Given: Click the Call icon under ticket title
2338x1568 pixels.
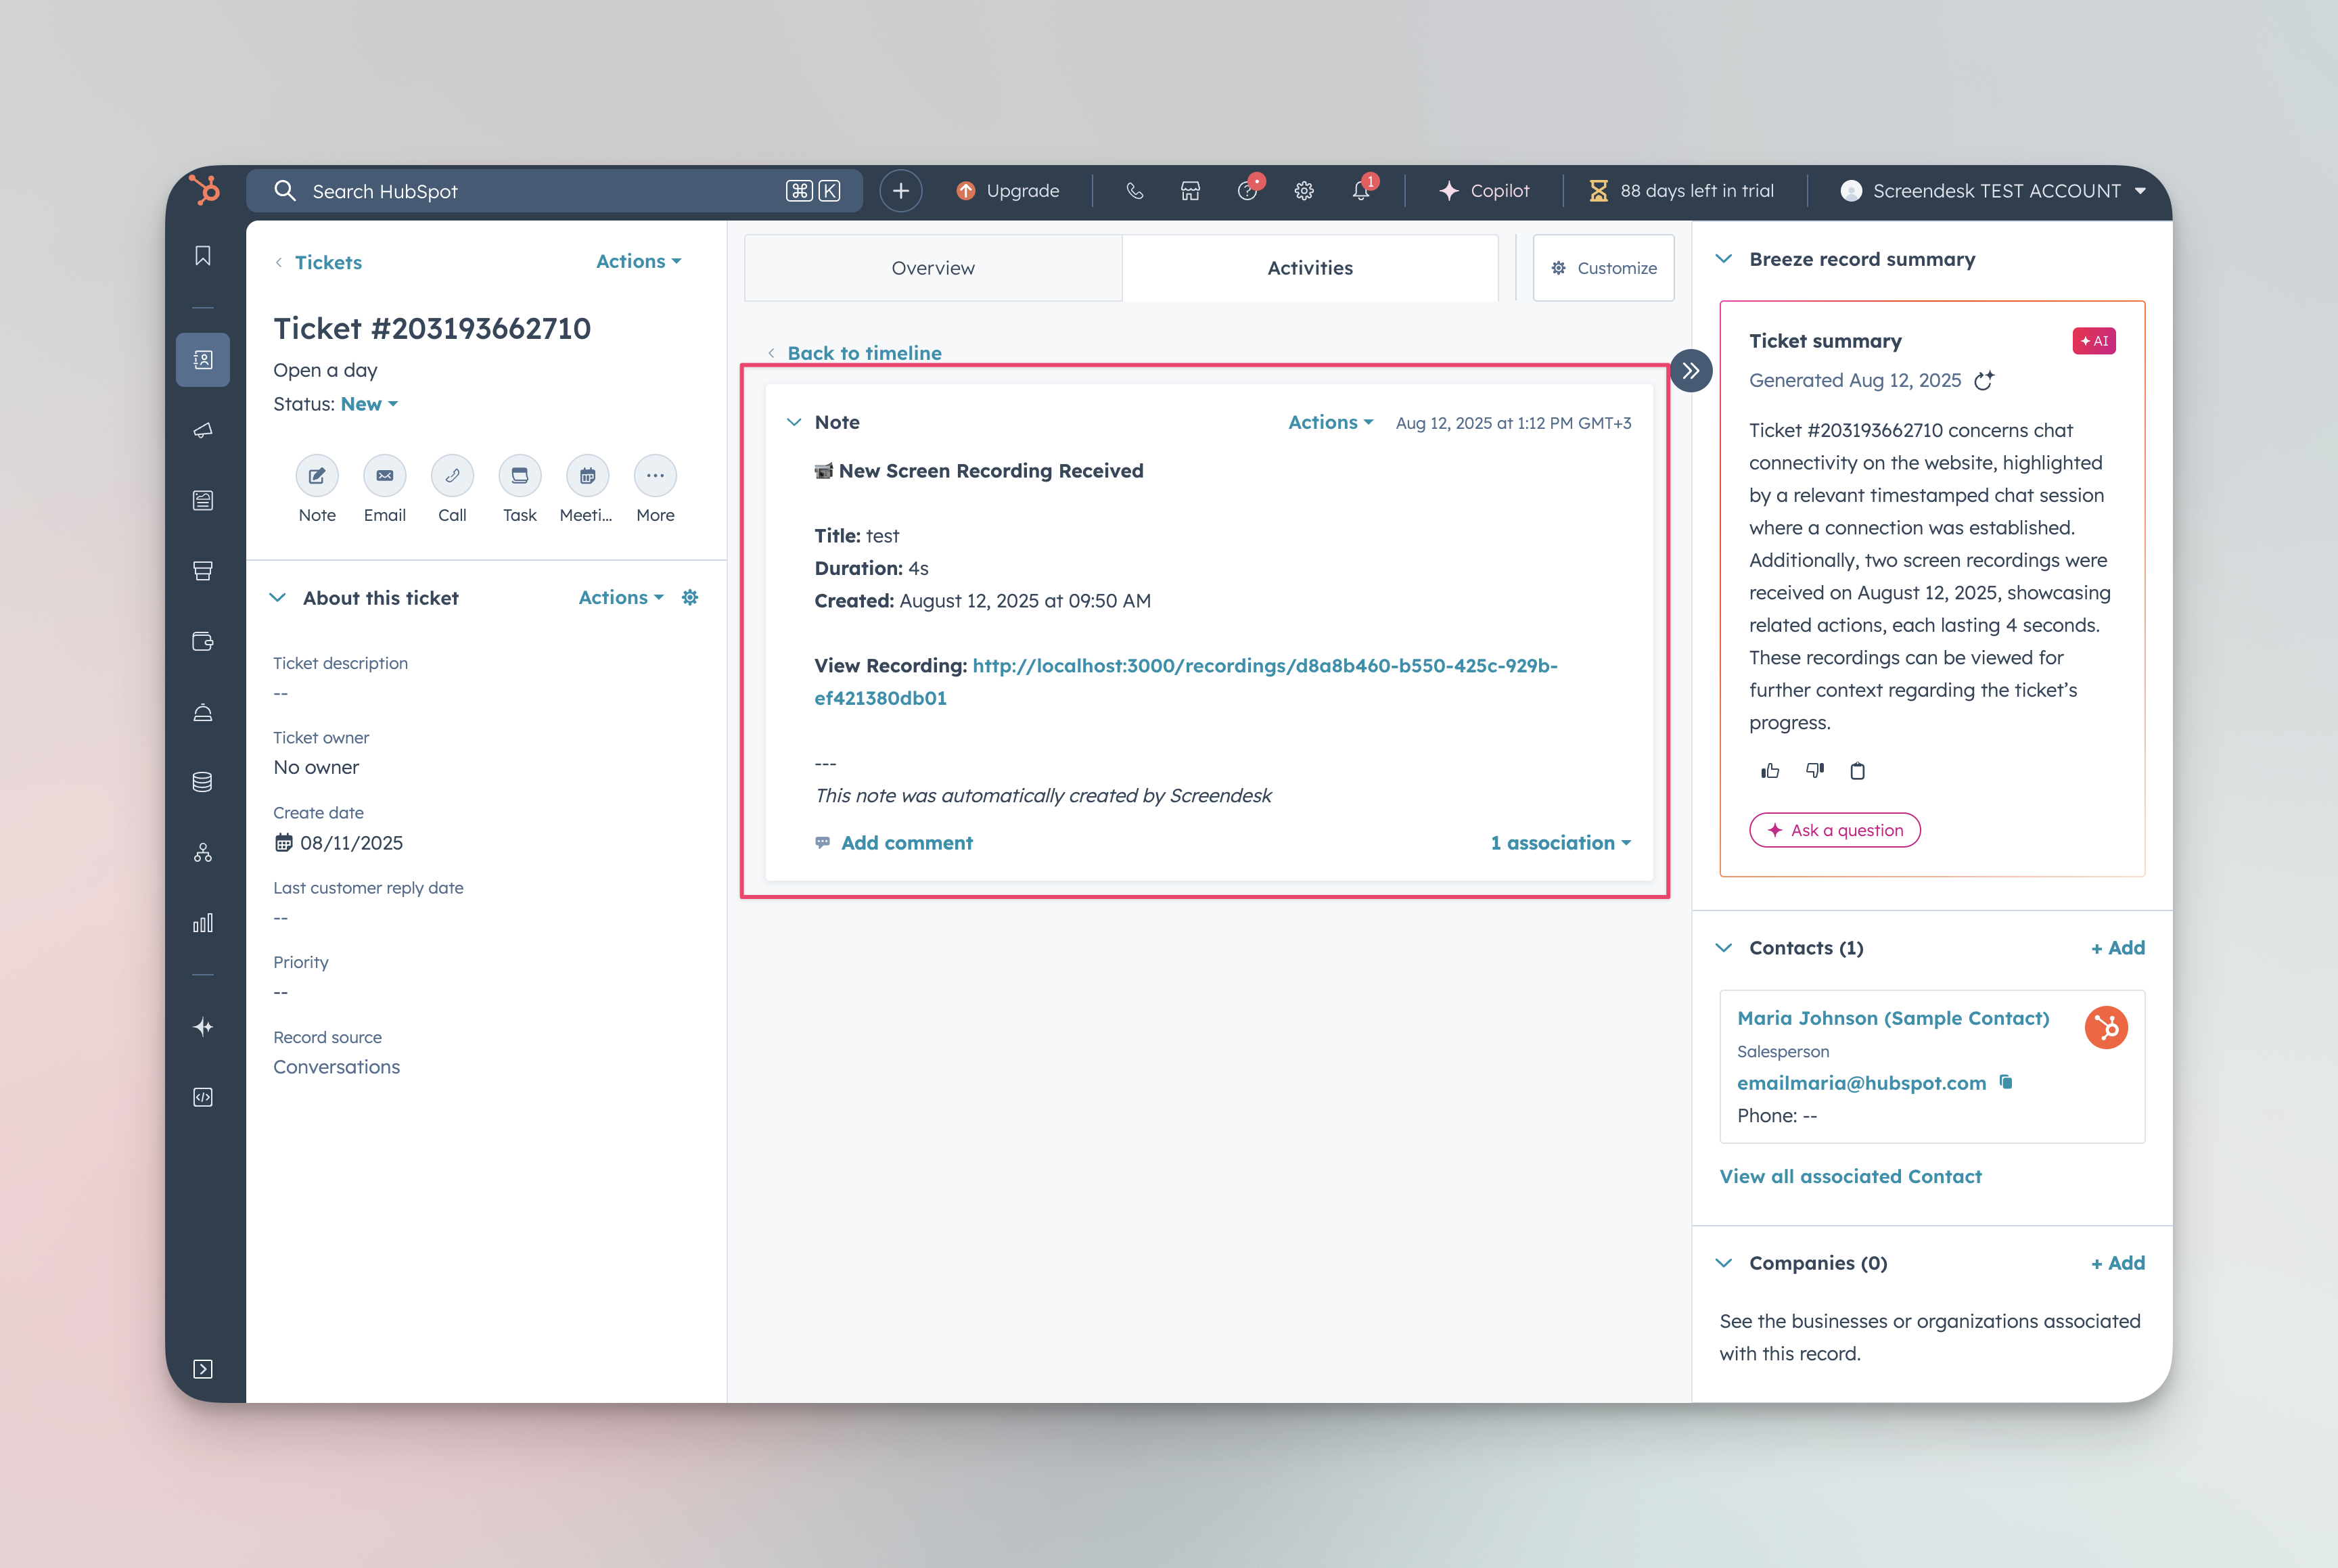Looking at the screenshot, I should point(452,476).
